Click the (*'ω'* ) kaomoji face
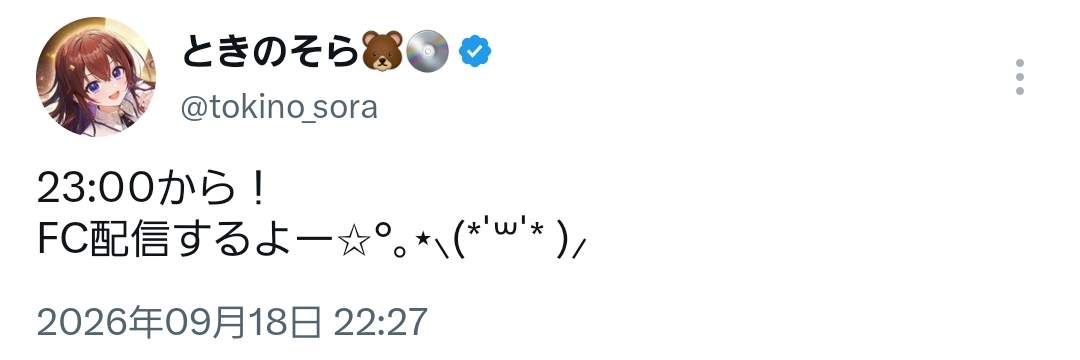The width and height of the screenshot is (1080, 360). click(x=510, y=240)
